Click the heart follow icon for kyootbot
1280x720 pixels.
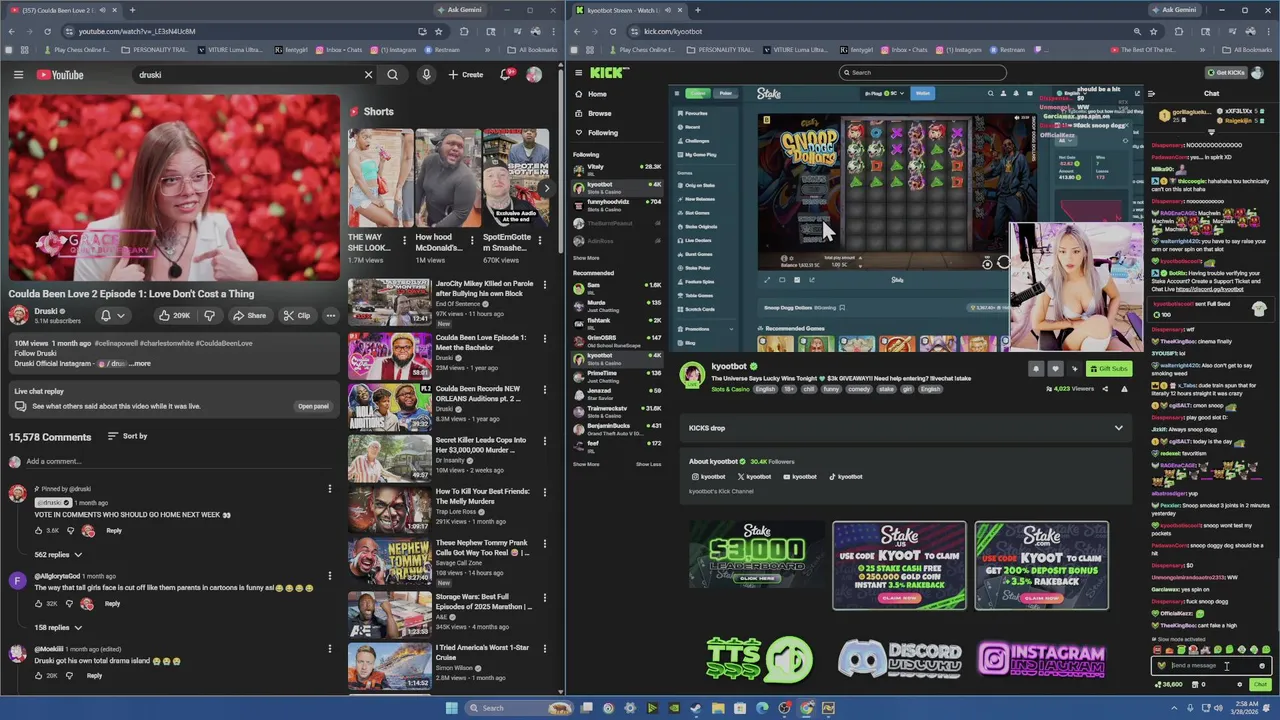[1055, 369]
